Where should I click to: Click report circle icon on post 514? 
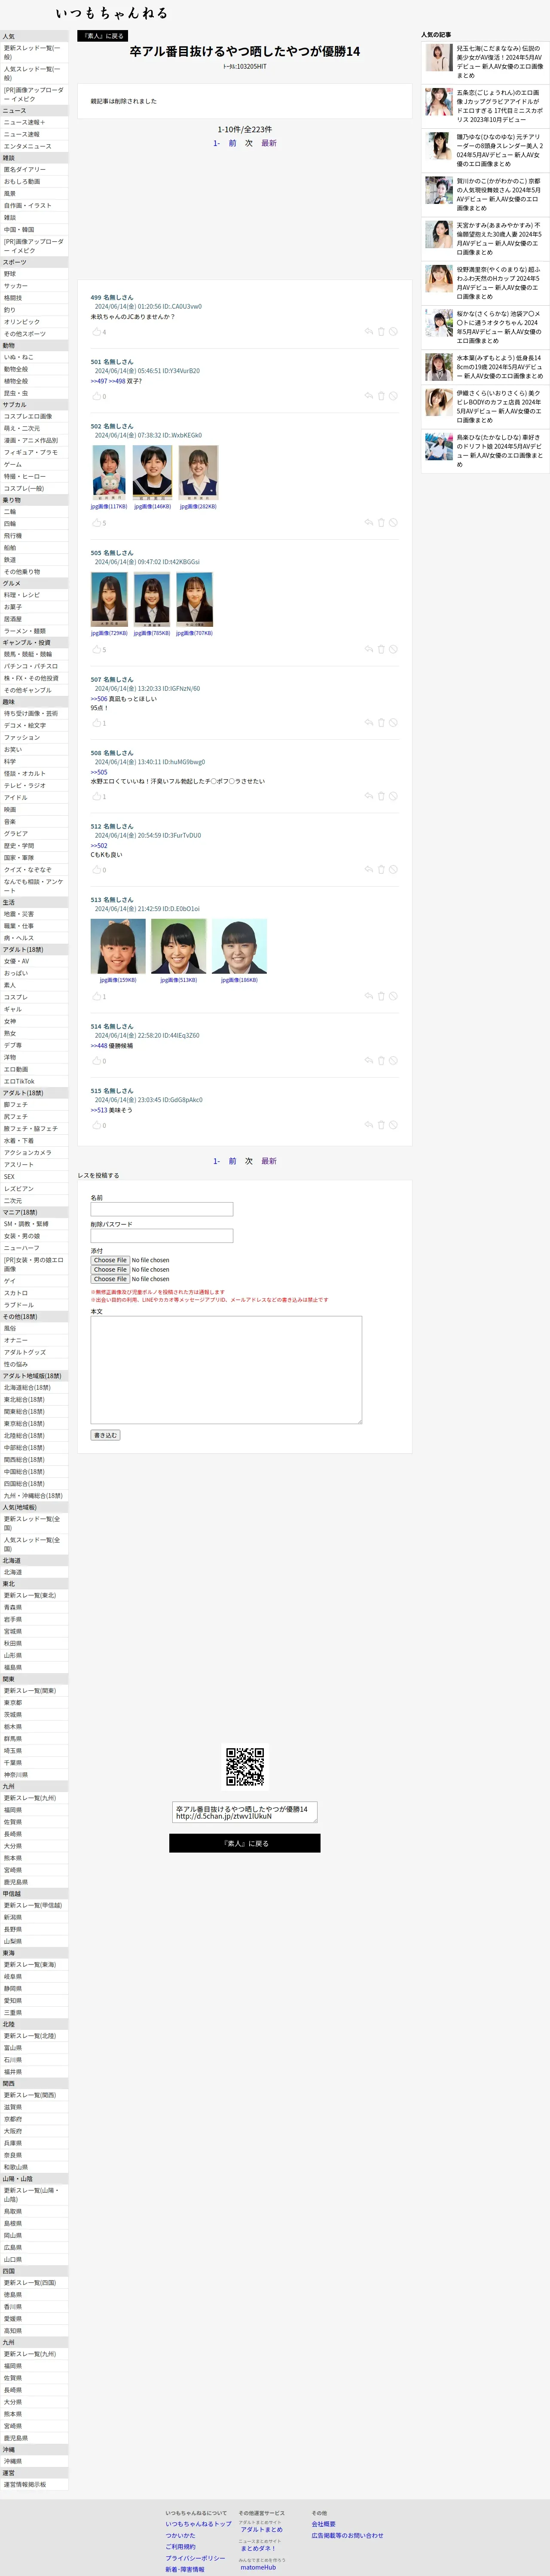point(393,1060)
